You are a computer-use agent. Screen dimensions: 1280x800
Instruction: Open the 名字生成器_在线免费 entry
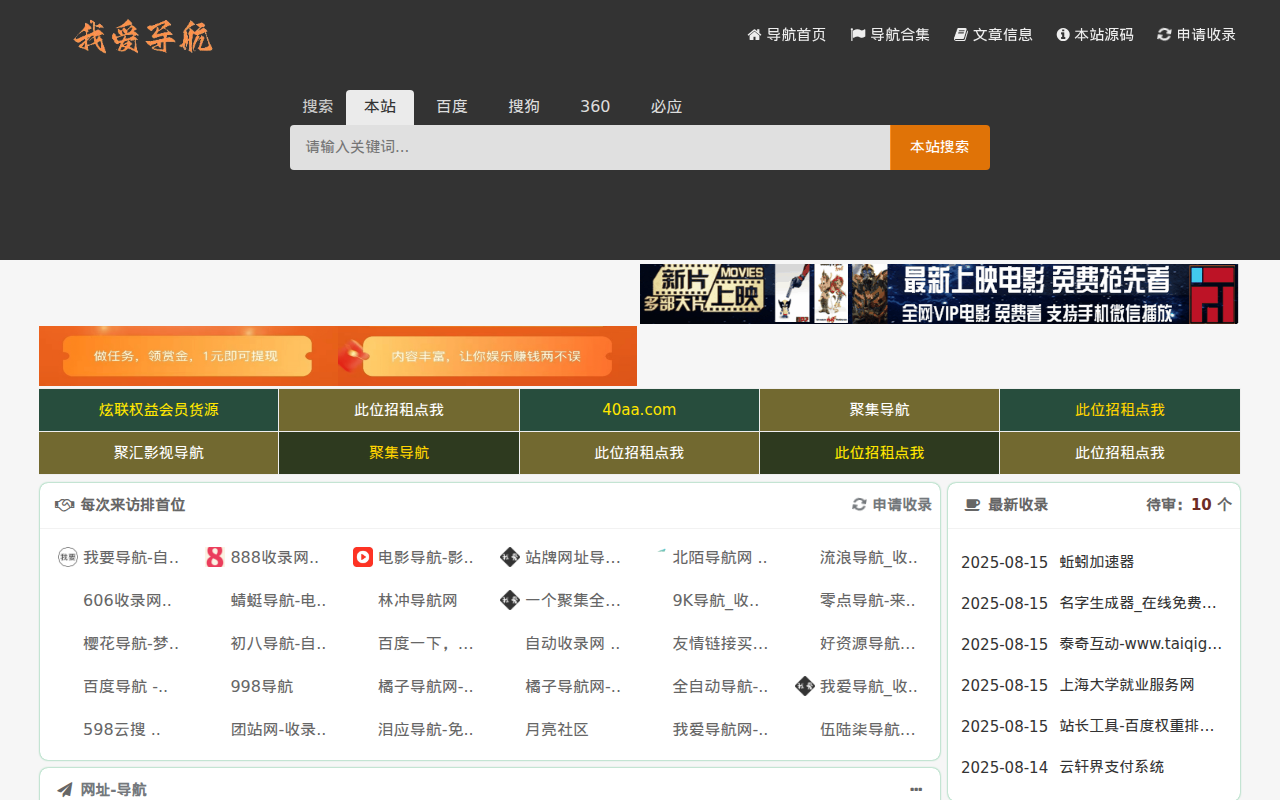point(1138,603)
